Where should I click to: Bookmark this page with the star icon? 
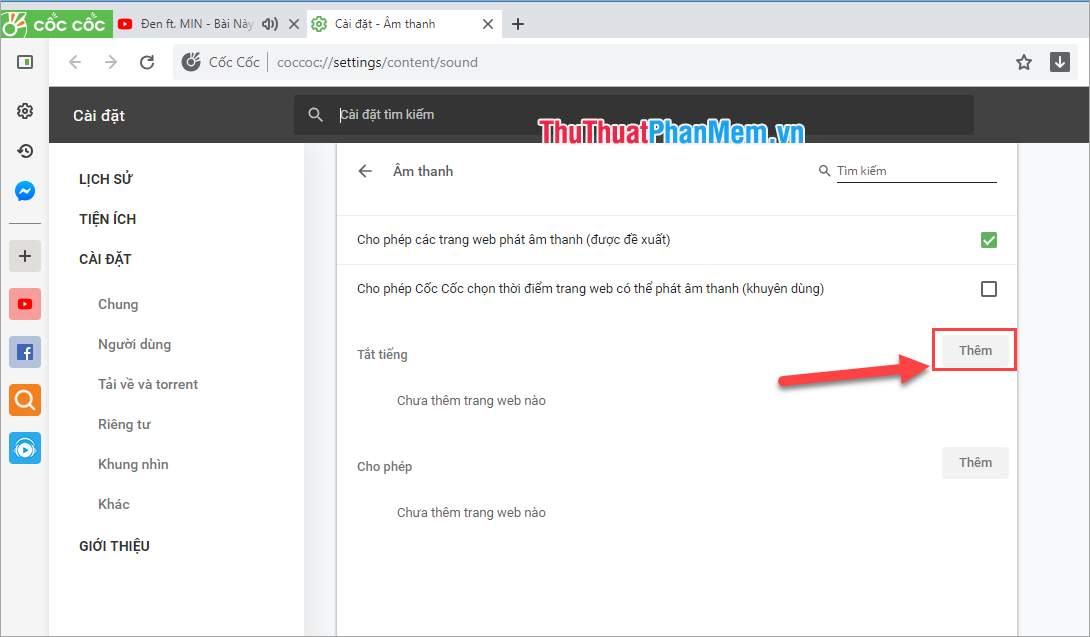point(1023,61)
